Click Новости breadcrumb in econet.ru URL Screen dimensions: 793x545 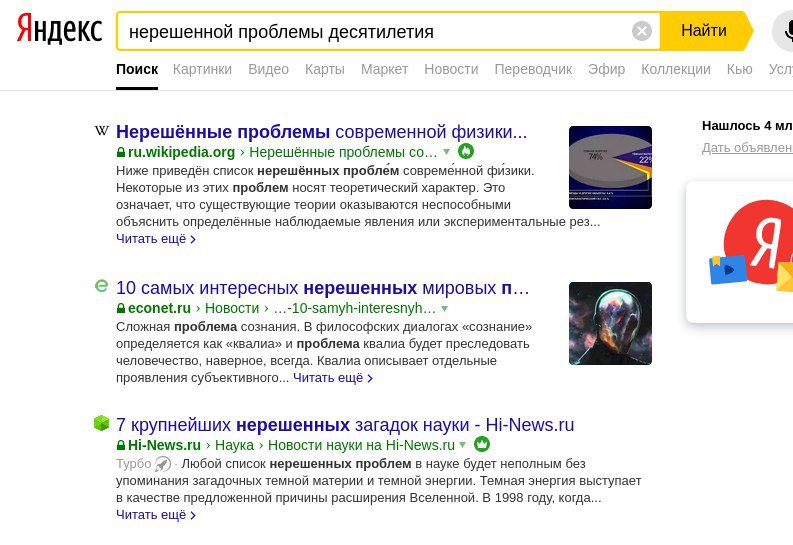(232, 308)
